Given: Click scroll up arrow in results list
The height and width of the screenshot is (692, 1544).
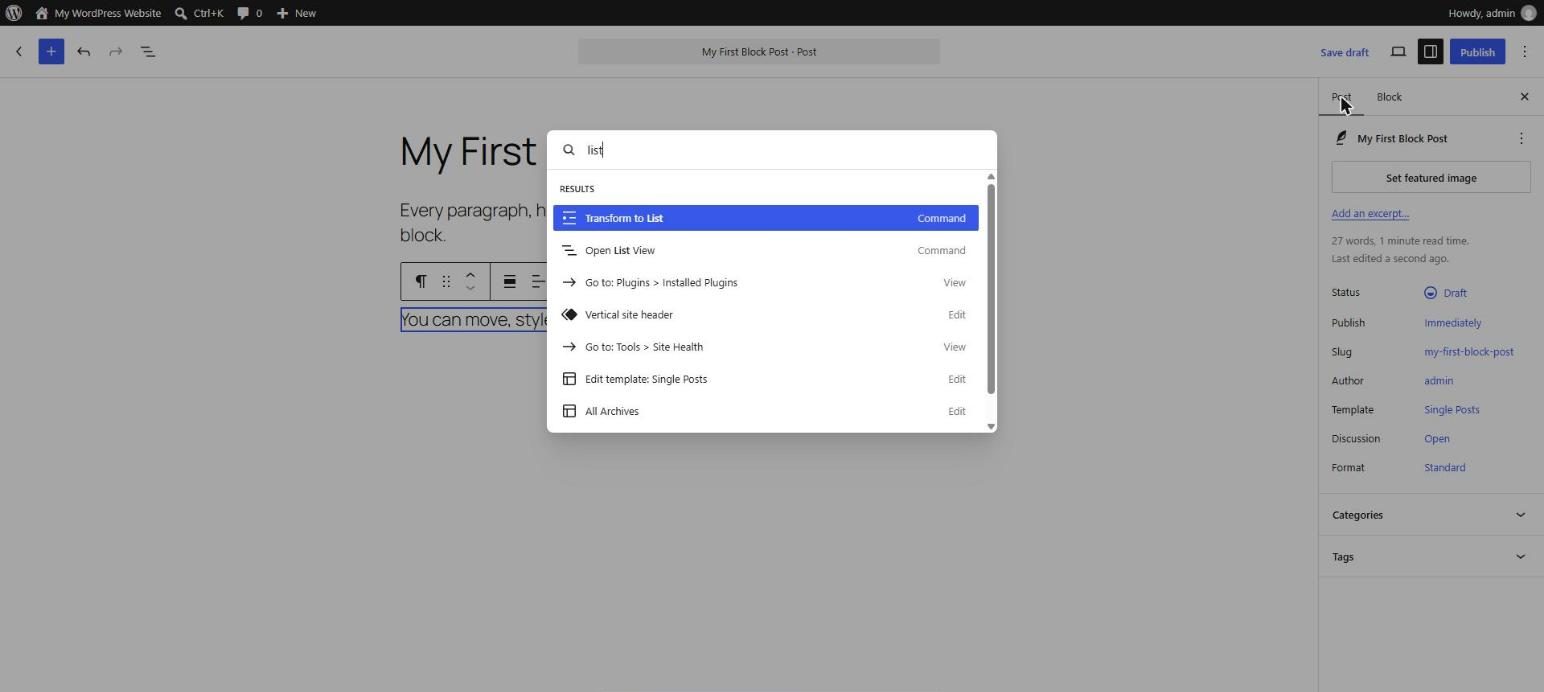Looking at the screenshot, I should pos(991,177).
